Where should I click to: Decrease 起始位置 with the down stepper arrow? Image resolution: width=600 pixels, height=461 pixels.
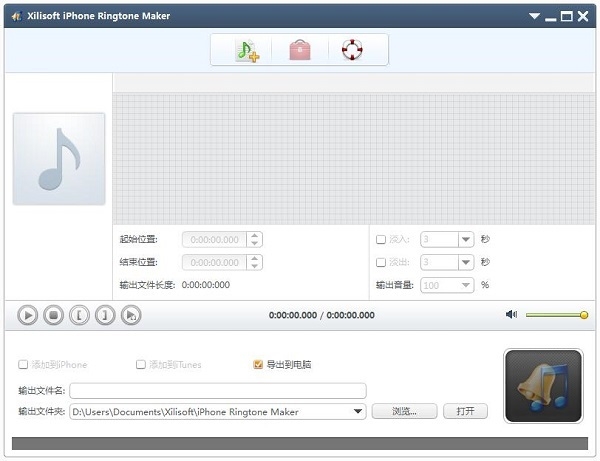click(x=254, y=243)
